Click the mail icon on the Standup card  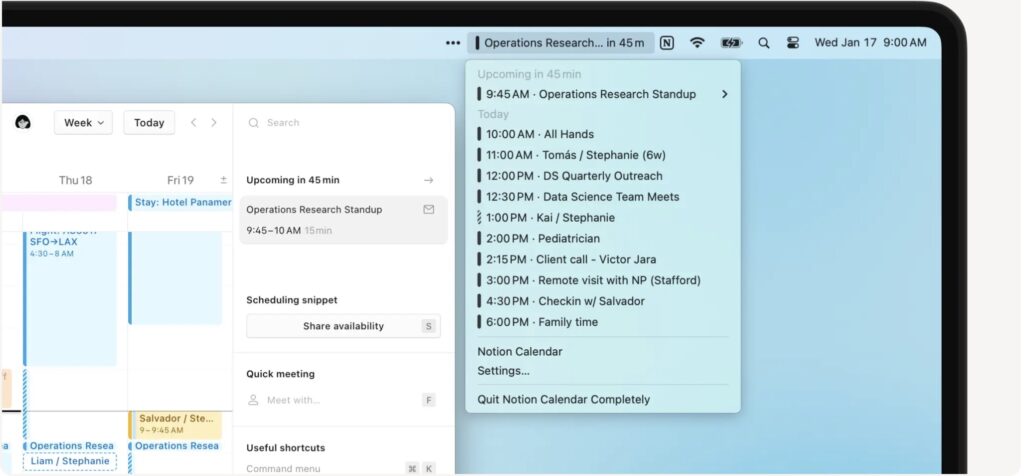pyautogui.click(x=428, y=210)
